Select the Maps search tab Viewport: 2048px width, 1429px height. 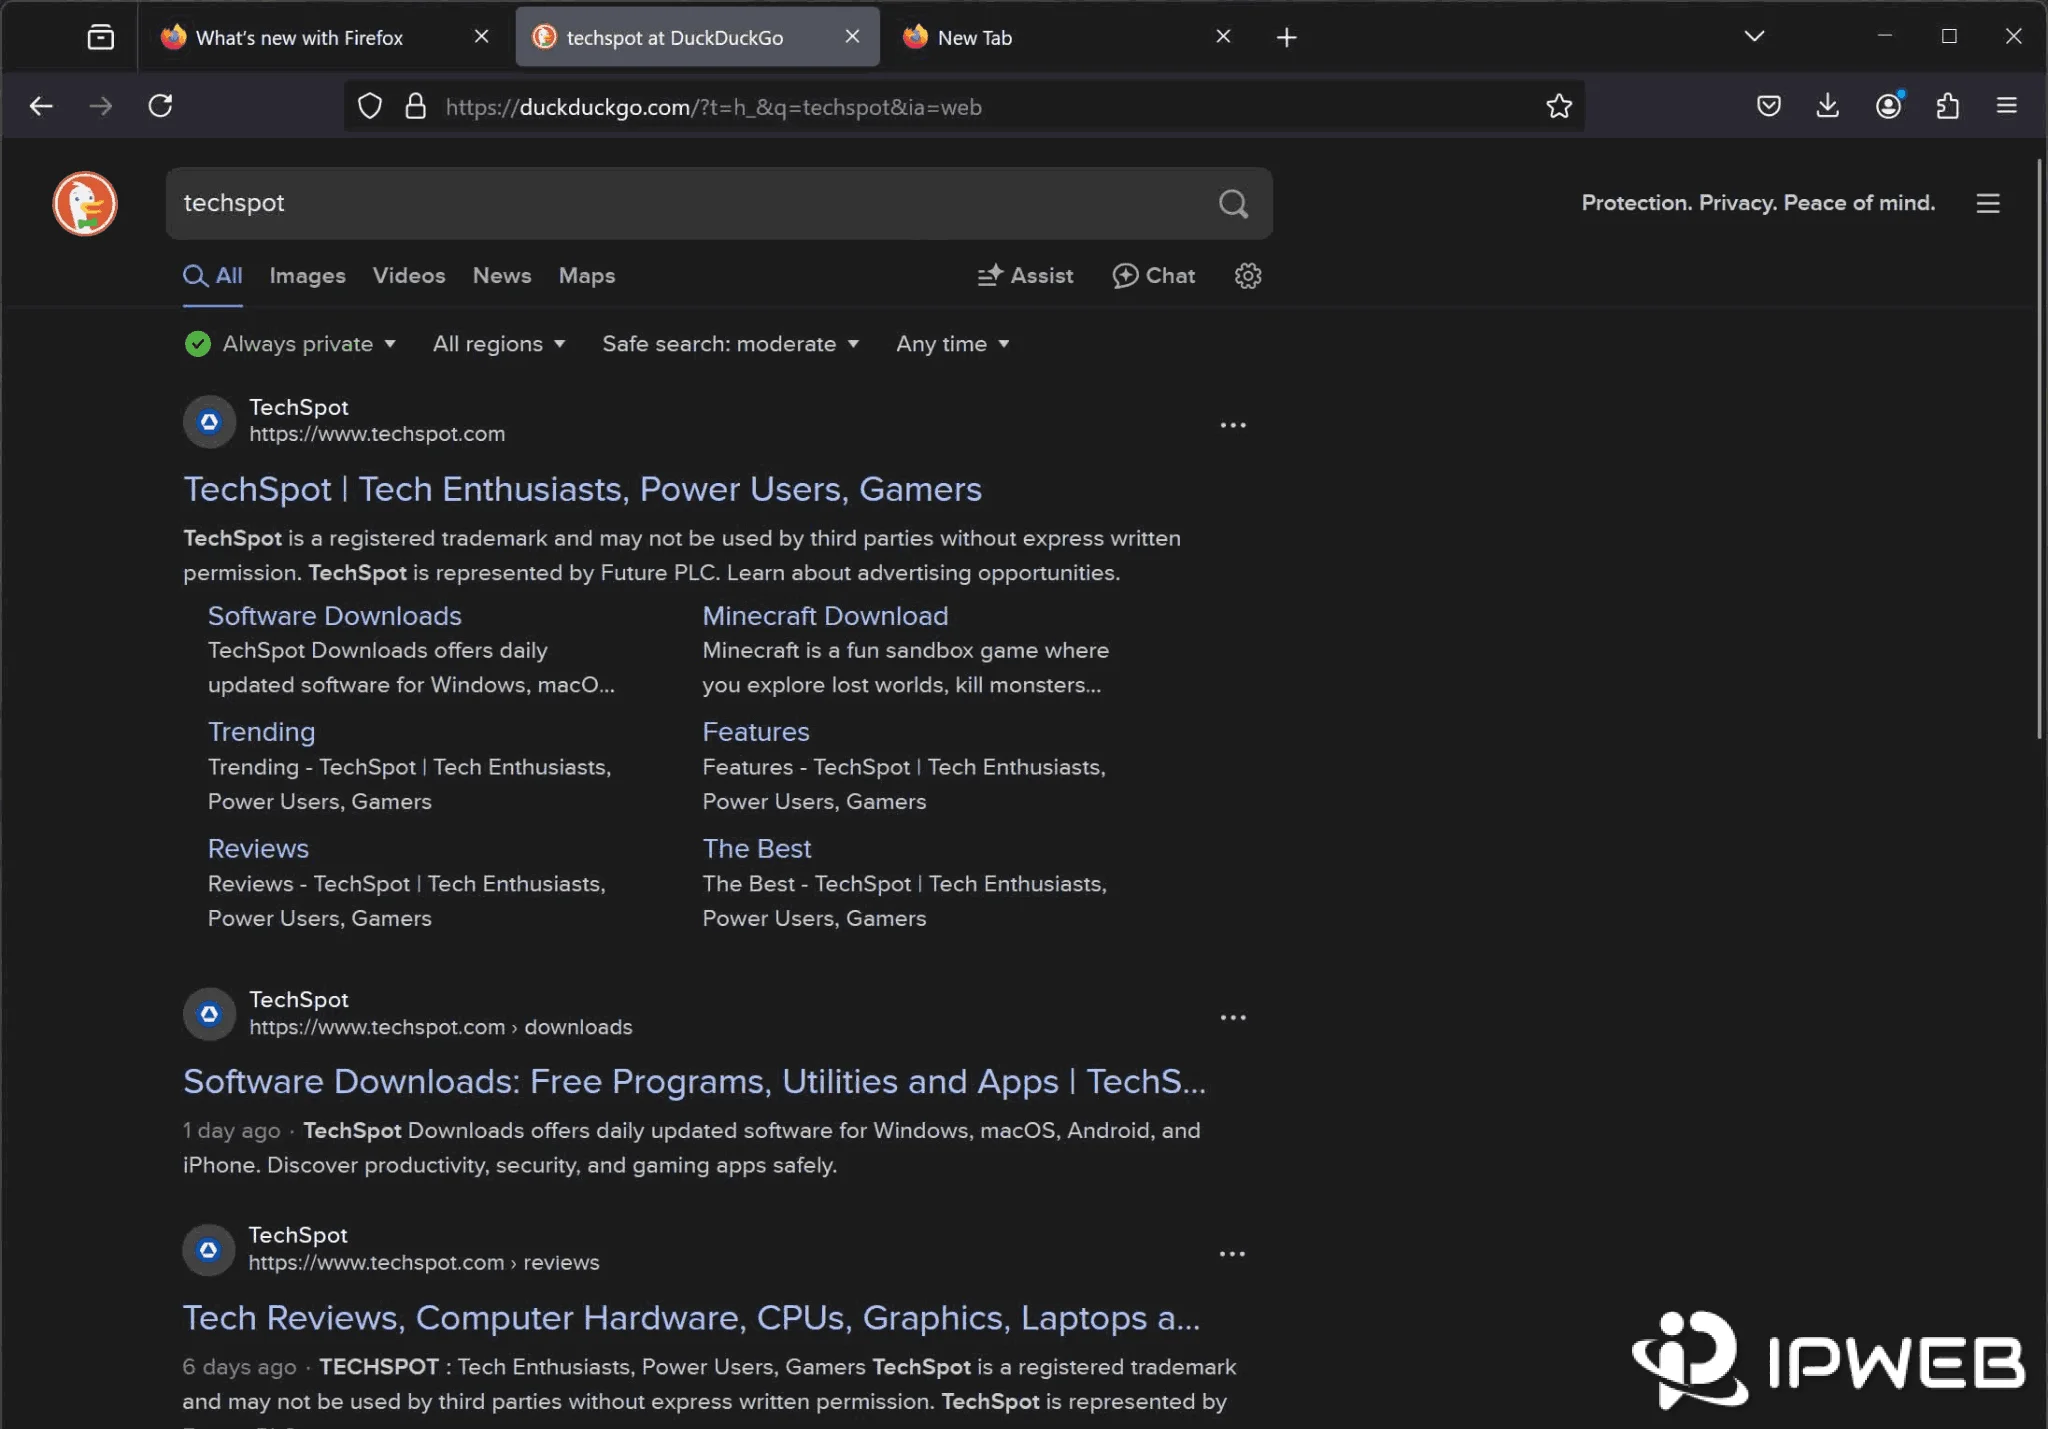click(587, 276)
